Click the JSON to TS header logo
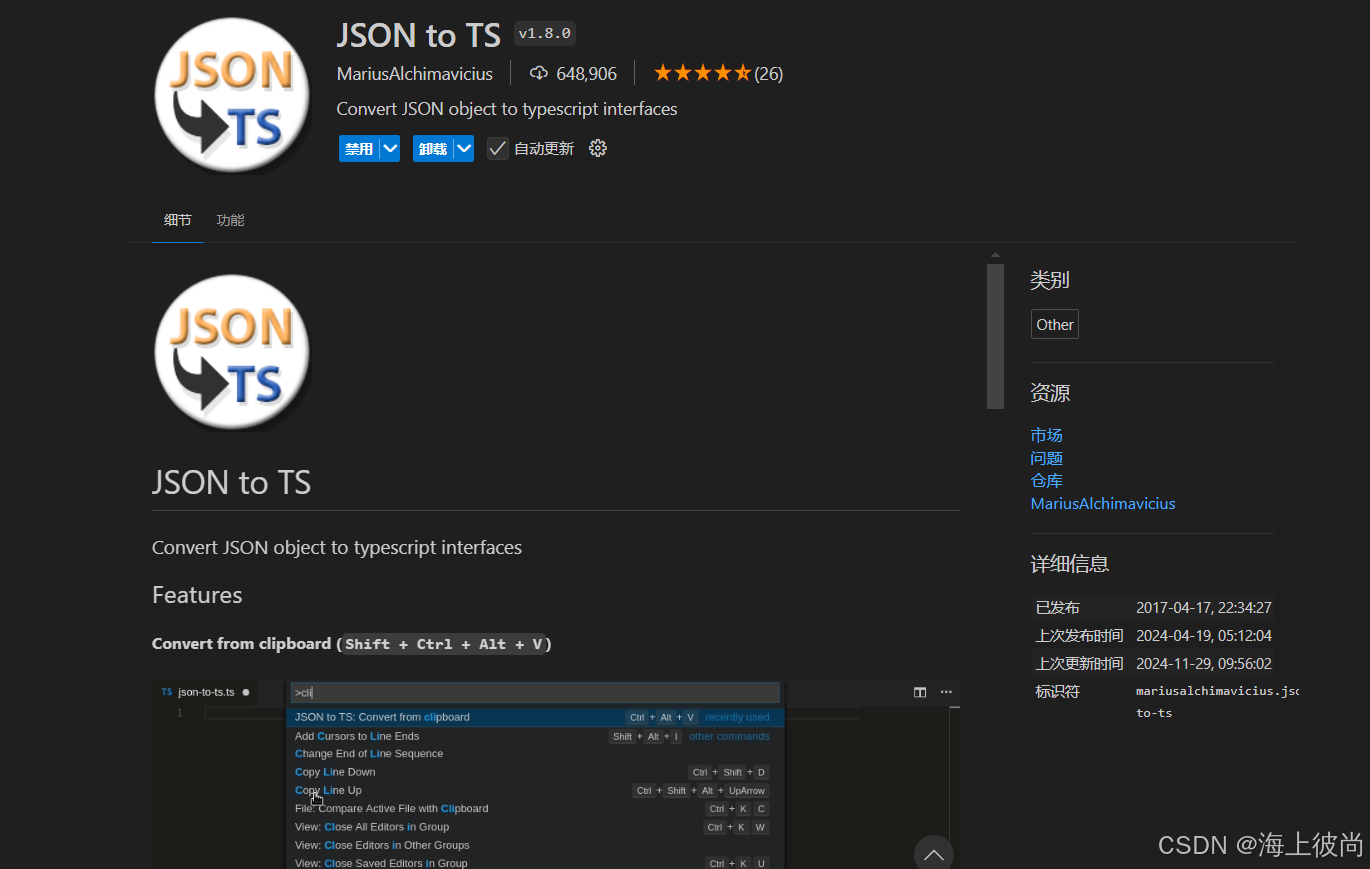Screen dimensions: 1370x869 [232, 95]
